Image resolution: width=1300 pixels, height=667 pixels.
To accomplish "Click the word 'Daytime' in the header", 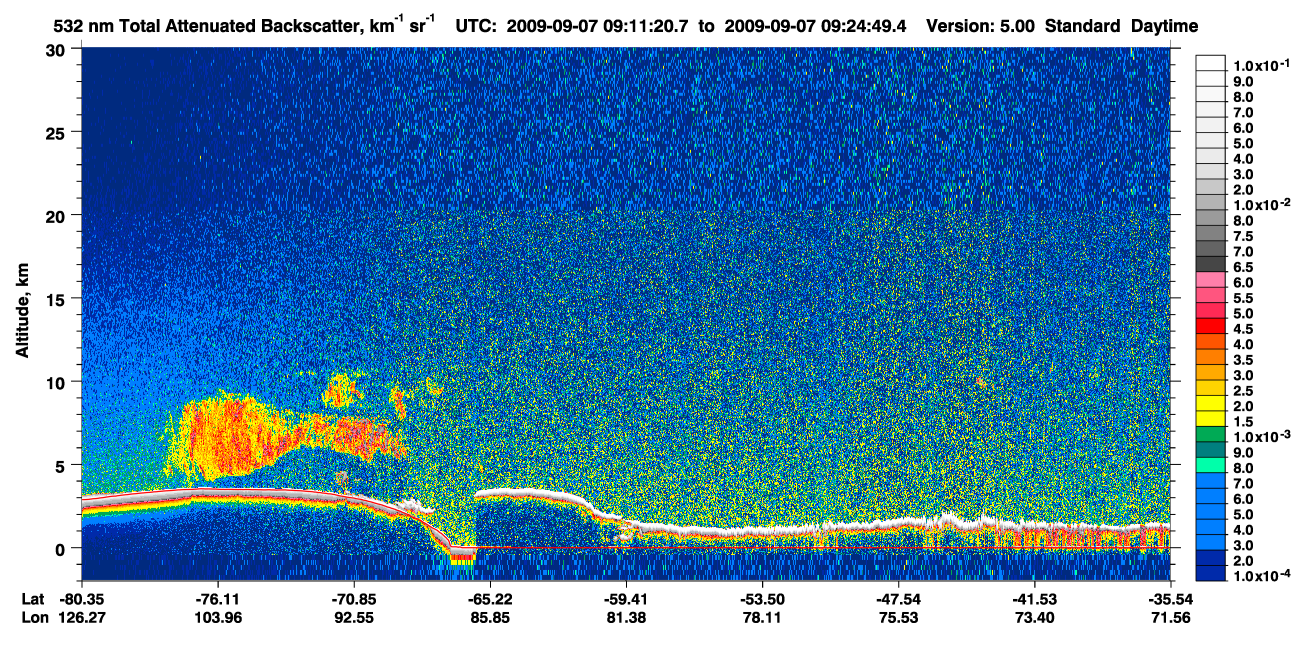I will [x=1164, y=26].
